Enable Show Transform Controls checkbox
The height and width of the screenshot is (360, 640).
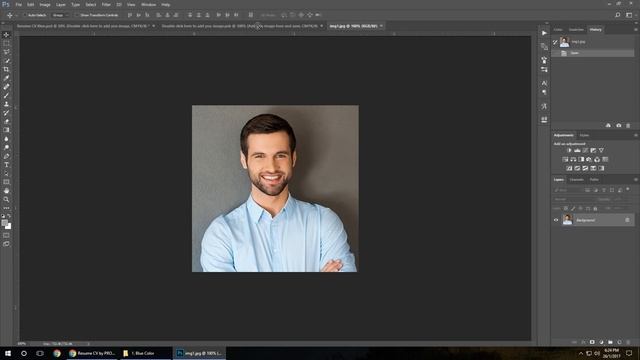[x=76, y=15]
